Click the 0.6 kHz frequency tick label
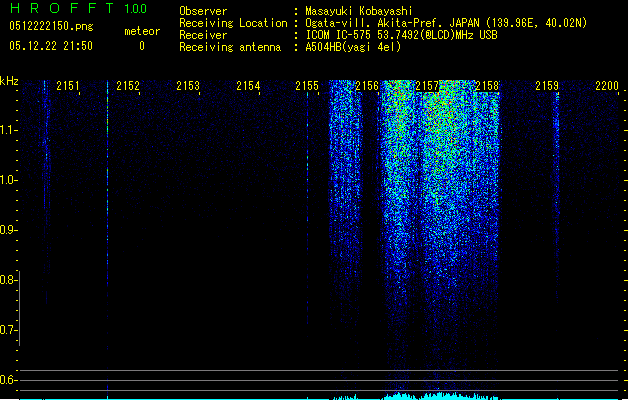The image size is (629, 400). (x=8, y=380)
